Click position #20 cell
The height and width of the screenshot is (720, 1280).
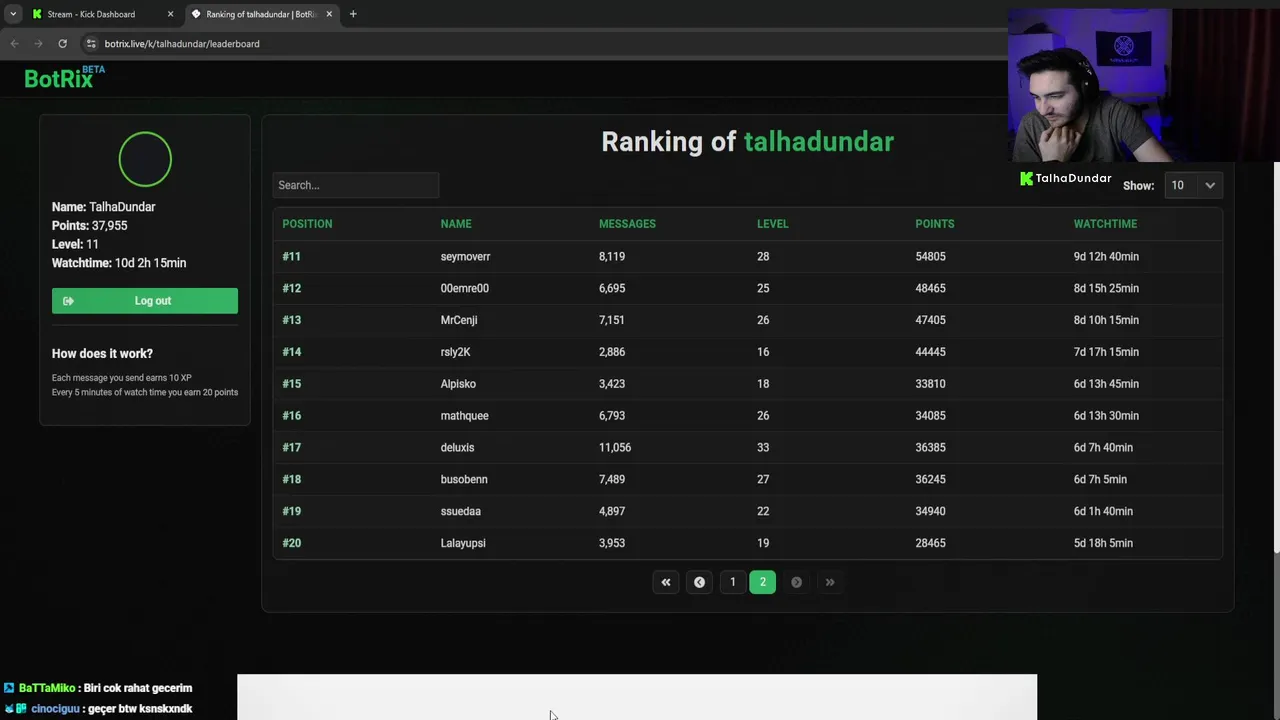click(291, 543)
